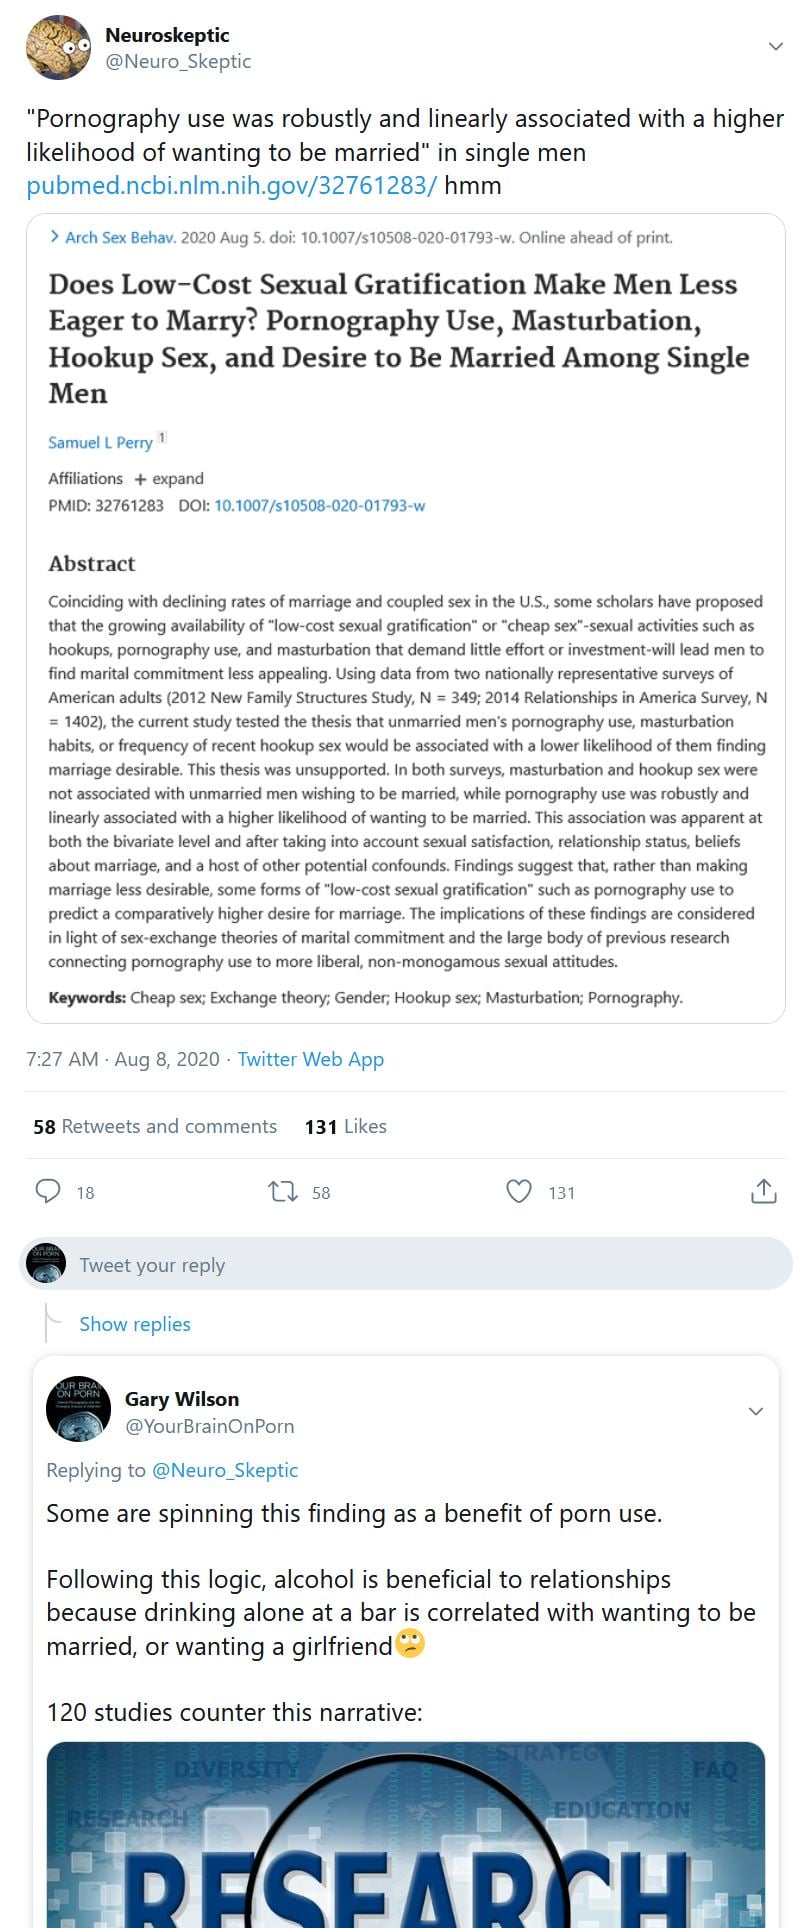This screenshot has width=810, height=1928.
Task: Click the Samuel L Perry author link
Action: click(100, 442)
